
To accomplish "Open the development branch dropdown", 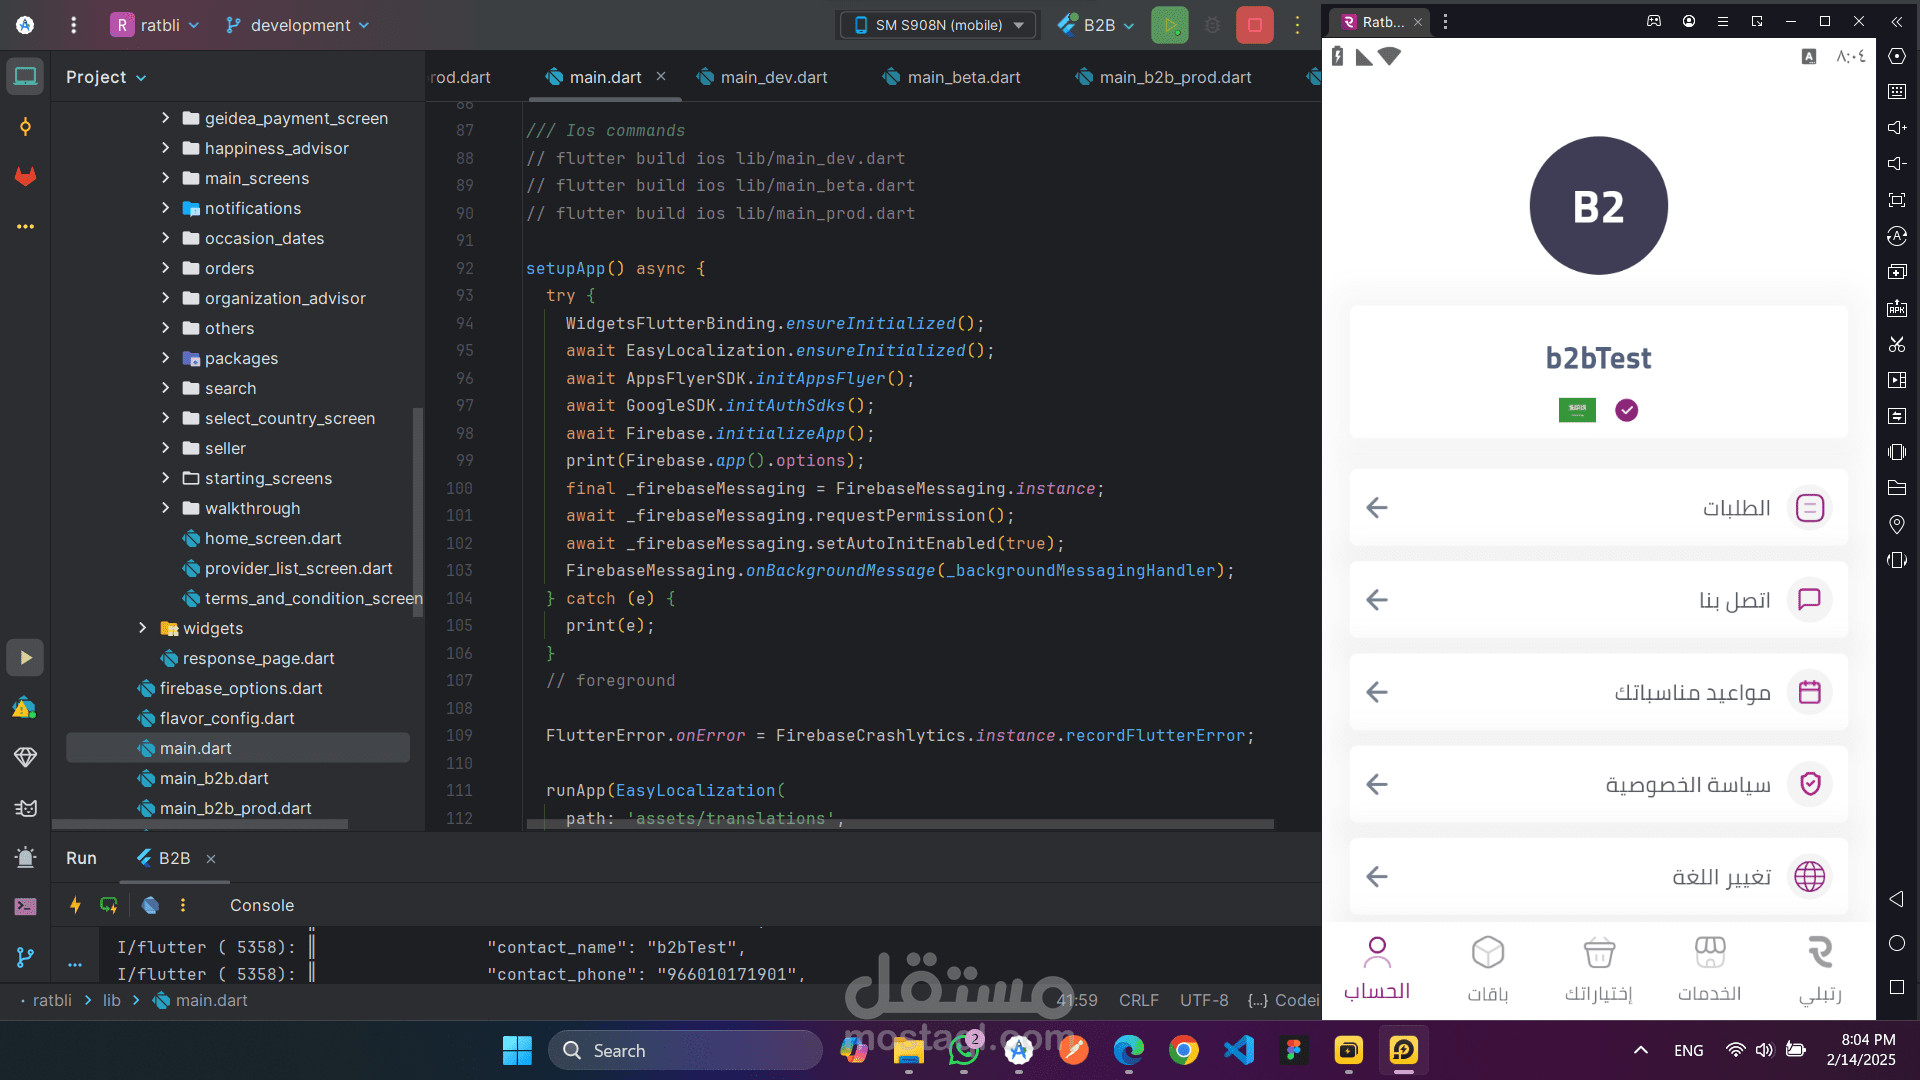I will [x=298, y=25].
